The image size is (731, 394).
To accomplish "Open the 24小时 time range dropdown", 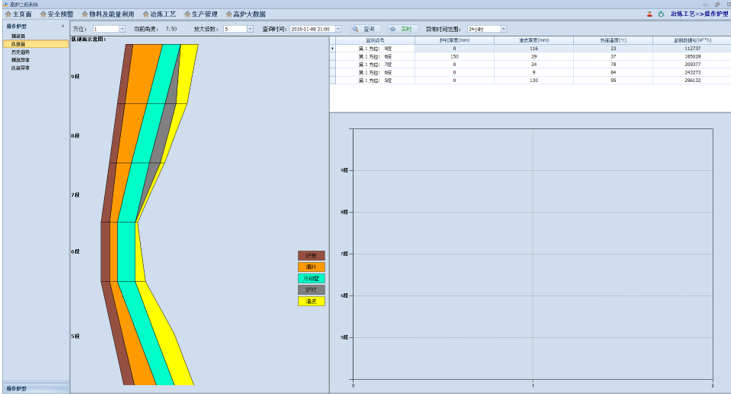I will [503, 29].
